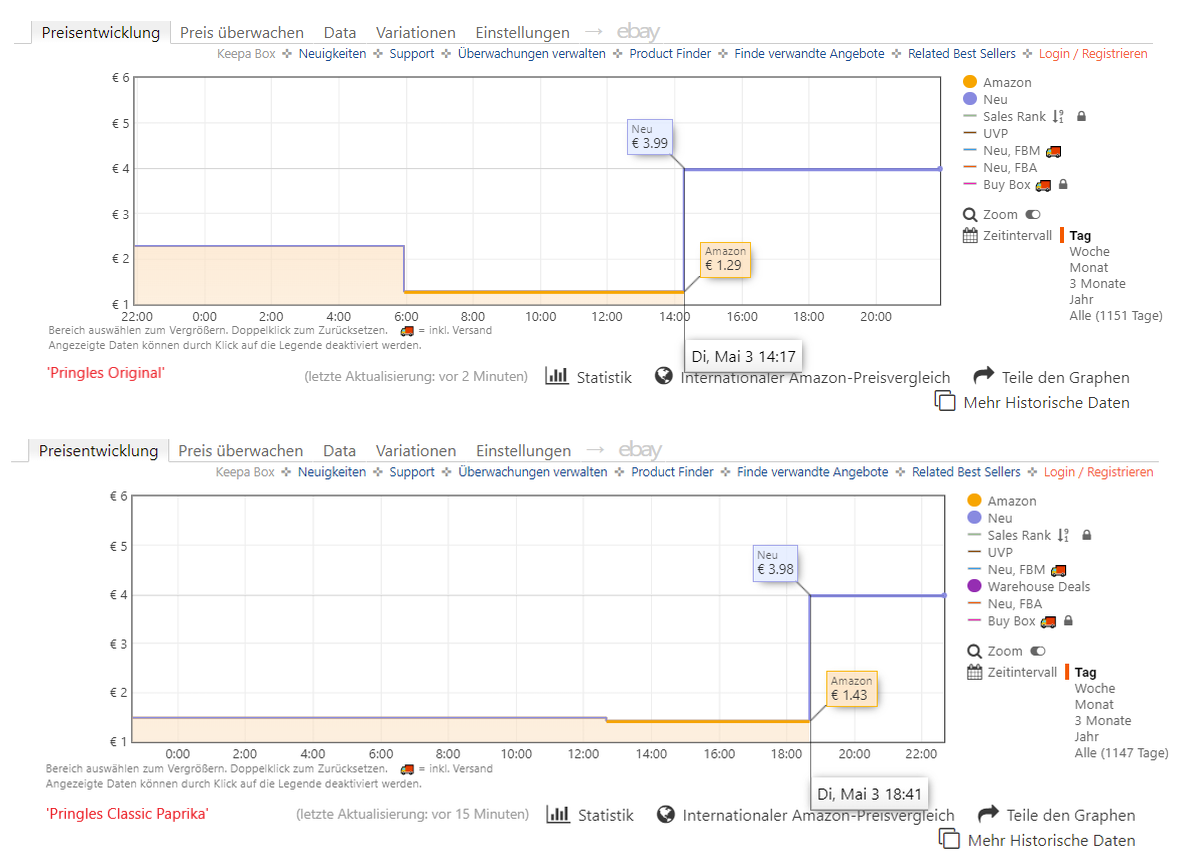Click the 'Pringles Classic Paprika' product title
The width and height of the screenshot is (1178, 857).
click(128, 814)
